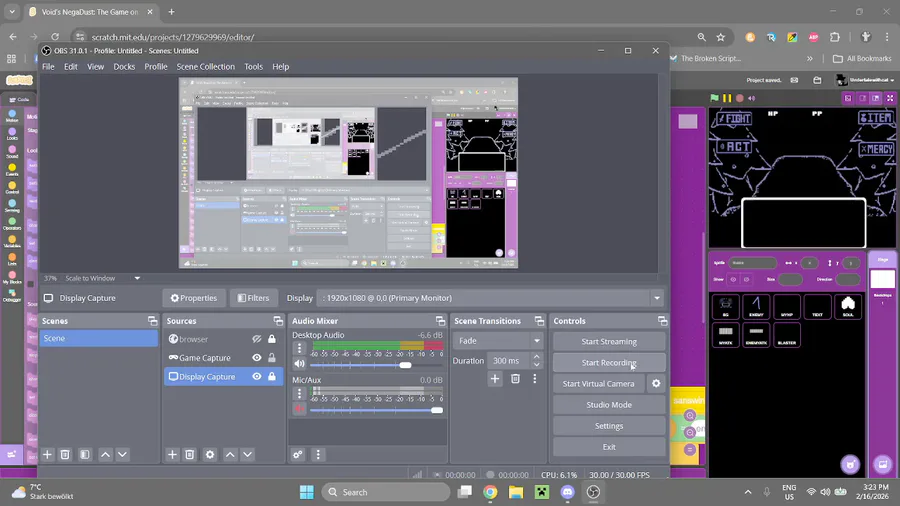Open Desktop Audio three-dot options

(299, 348)
